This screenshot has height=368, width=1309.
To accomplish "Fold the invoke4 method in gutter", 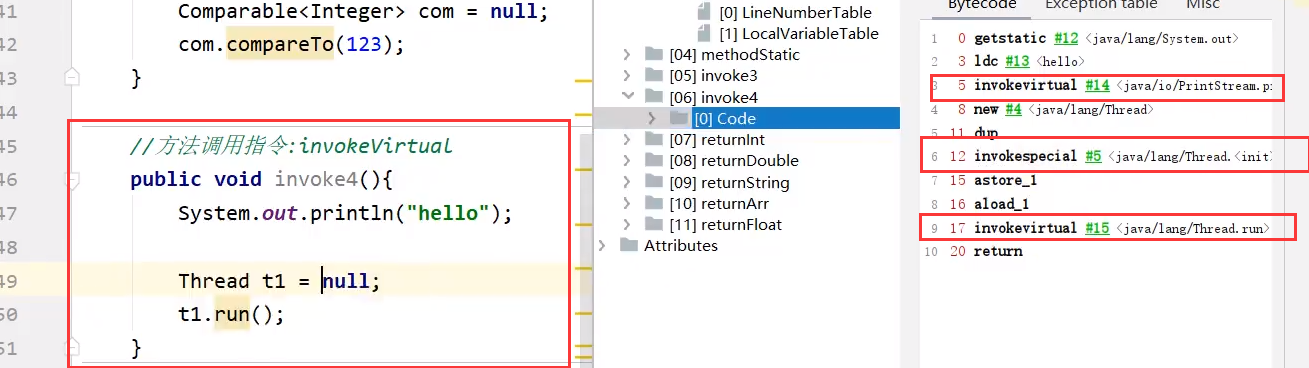I will (71, 180).
